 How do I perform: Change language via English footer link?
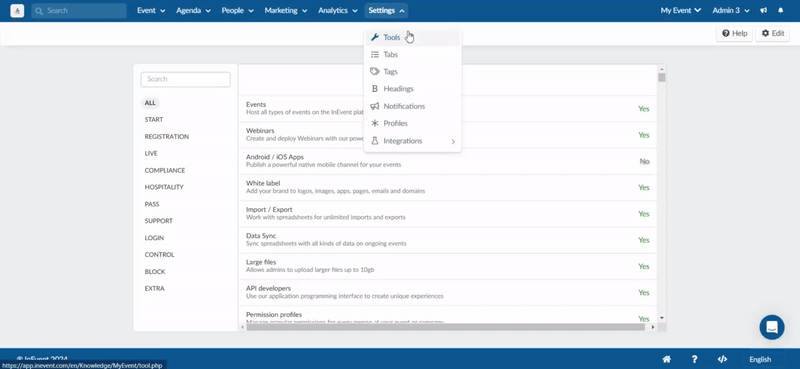[x=760, y=359]
